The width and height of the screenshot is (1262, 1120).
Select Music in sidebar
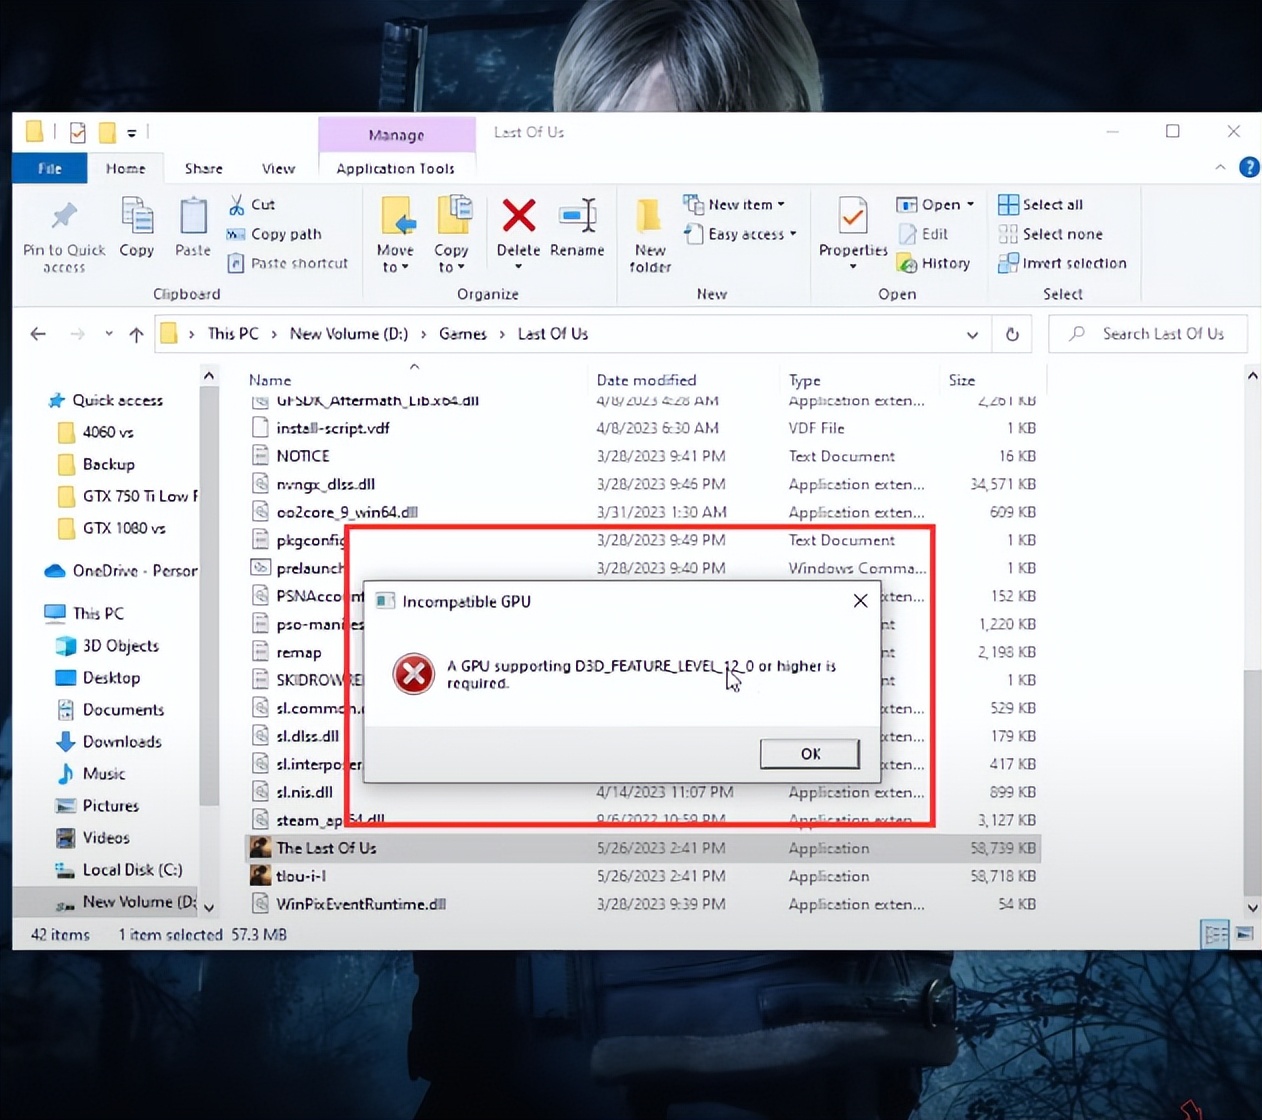[x=91, y=774]
